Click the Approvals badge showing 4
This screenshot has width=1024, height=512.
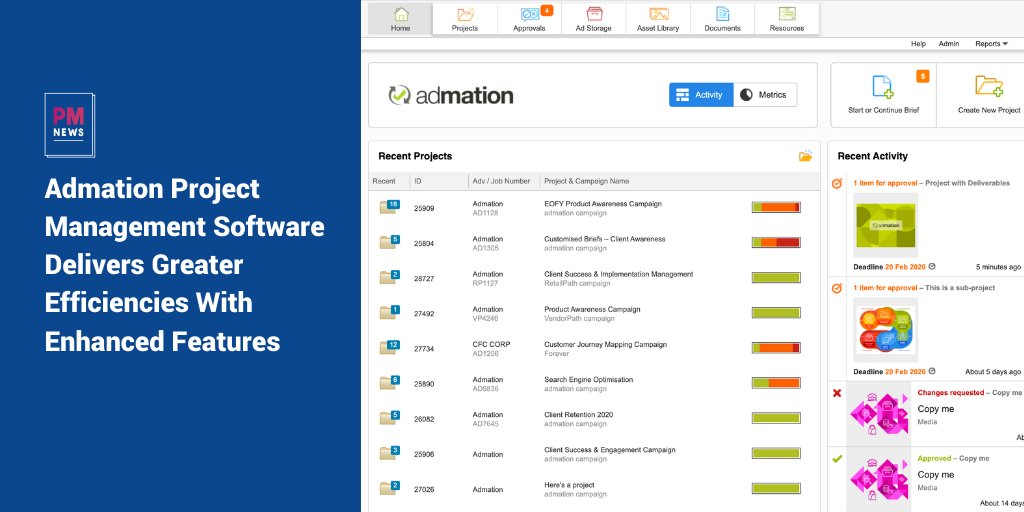547,10
